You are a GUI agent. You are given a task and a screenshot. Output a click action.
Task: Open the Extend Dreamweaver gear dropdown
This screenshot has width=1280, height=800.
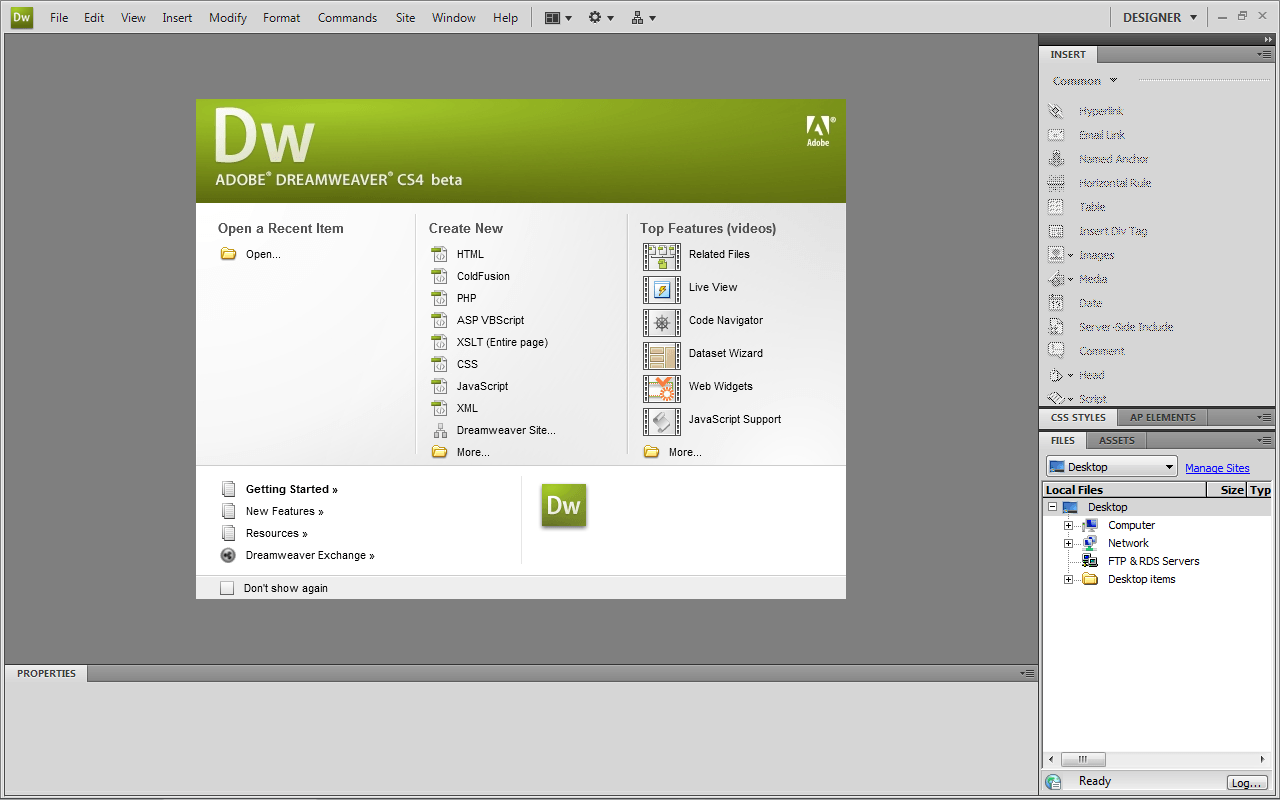[601, 18]
